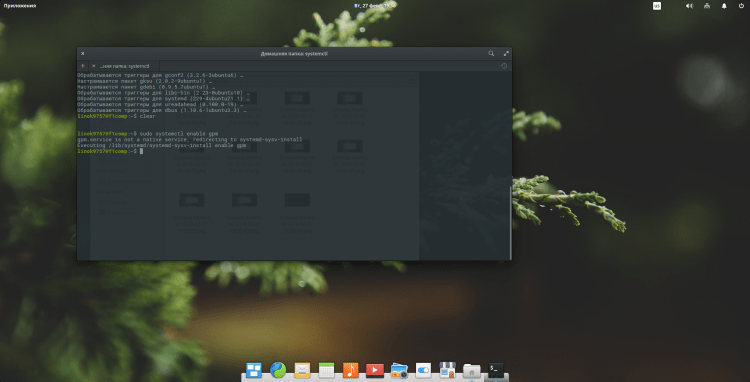
Task: Open the Приложения applications menu
Action: [20, 6]
